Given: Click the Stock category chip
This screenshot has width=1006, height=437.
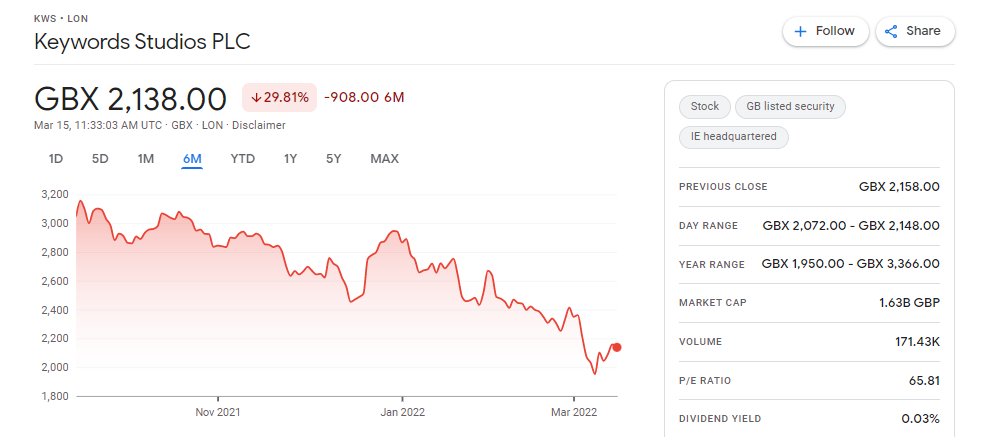Looking at the screenshot, I should [x=704, y=107].
